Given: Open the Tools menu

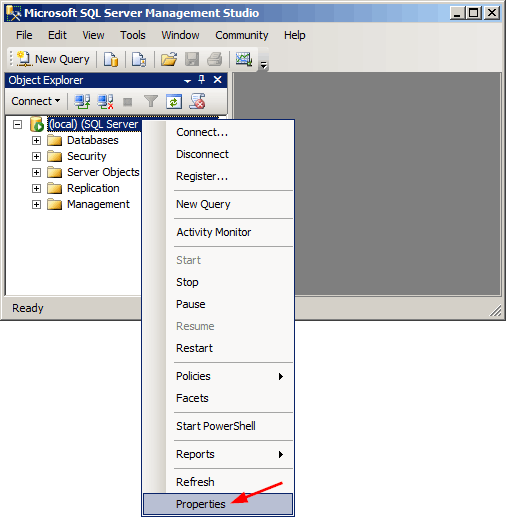Looking at the screenshot, I should pos(133,35).
